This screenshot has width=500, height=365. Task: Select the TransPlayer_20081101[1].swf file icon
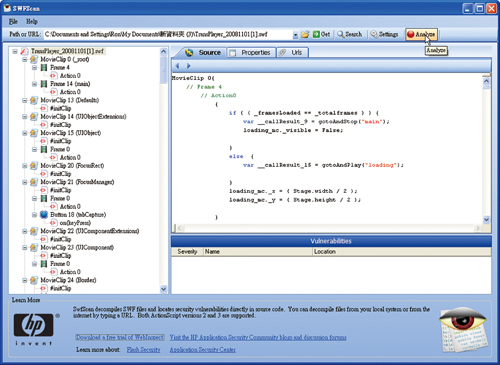(x=24, y=51)
